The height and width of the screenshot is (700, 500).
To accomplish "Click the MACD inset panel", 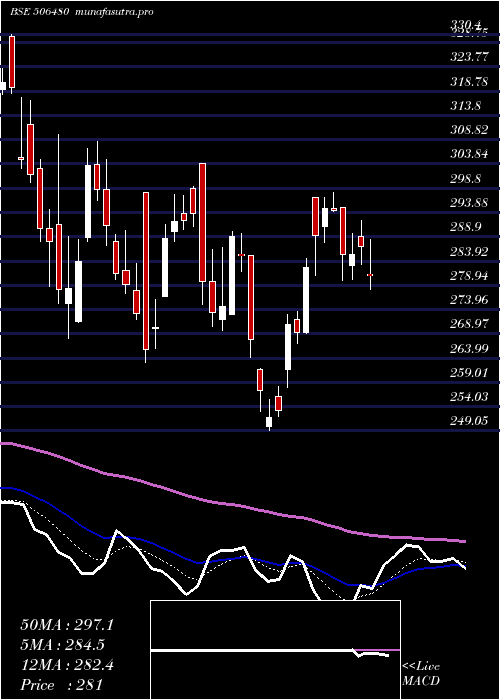I will click(x=275, y=650).
